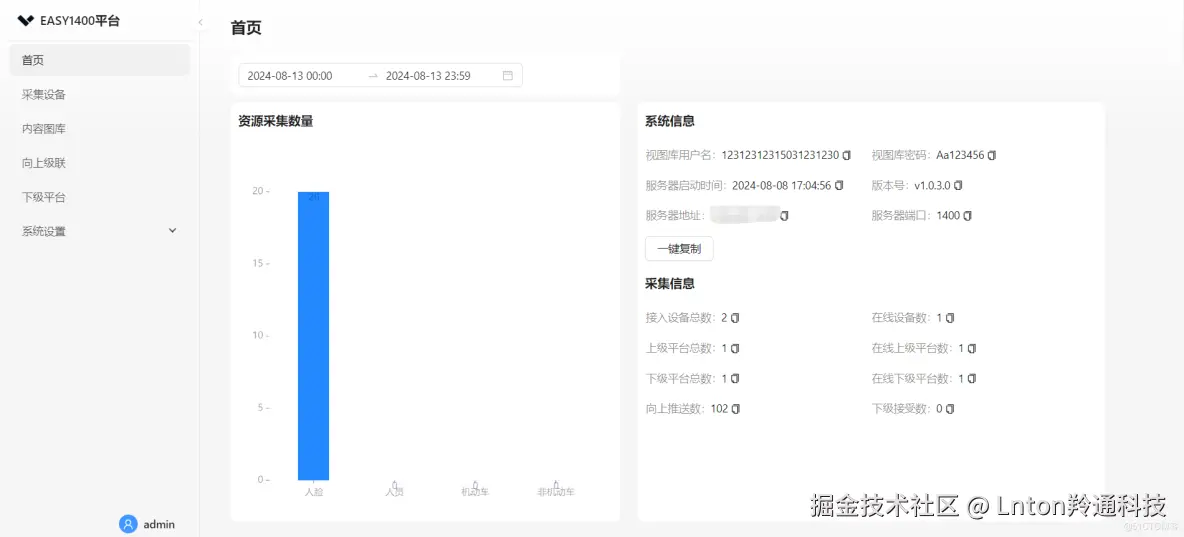The width and height of the screenshot is (1184, 537).
Task: Open the 系统设置 menu item
Action: click(x=100, y=231)
